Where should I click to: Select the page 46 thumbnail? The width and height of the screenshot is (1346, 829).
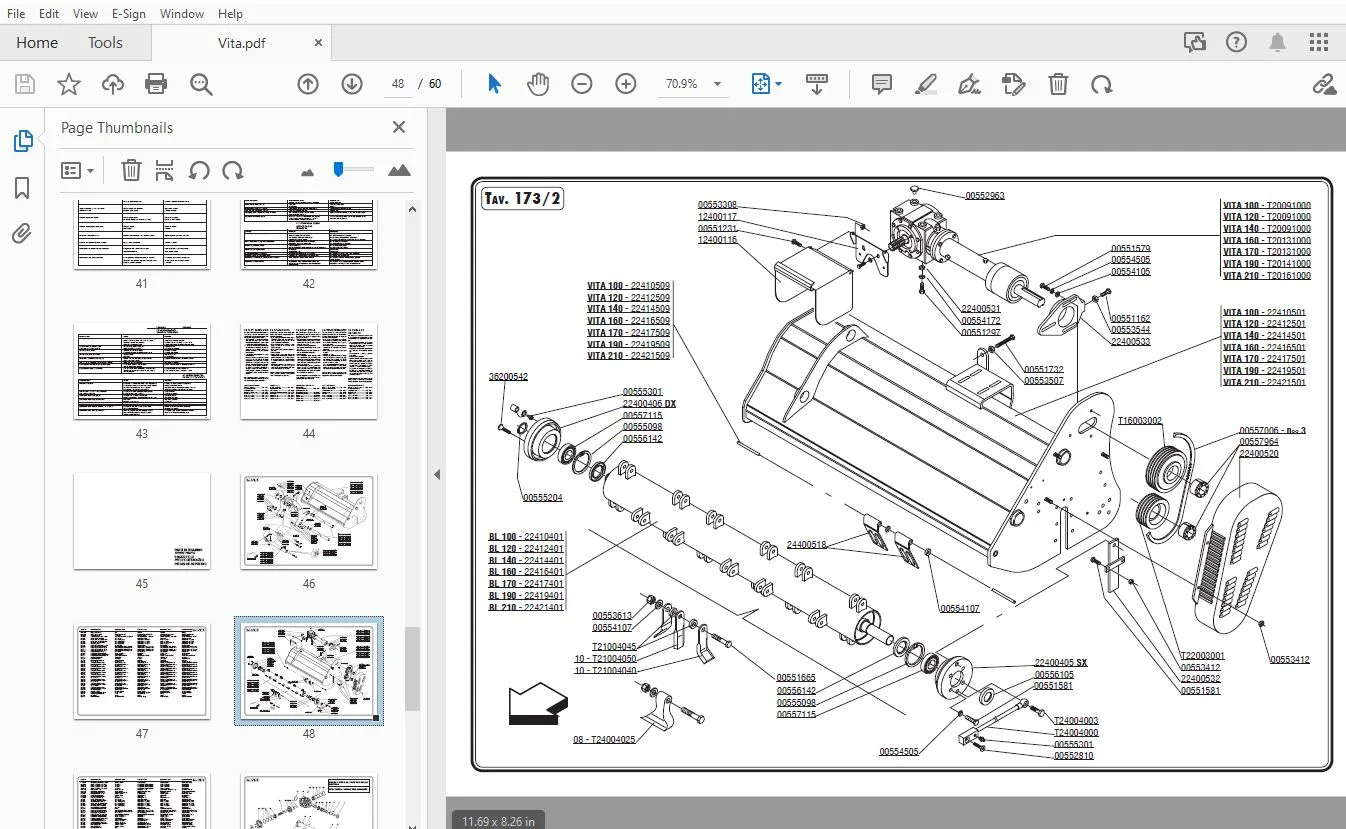309,521
